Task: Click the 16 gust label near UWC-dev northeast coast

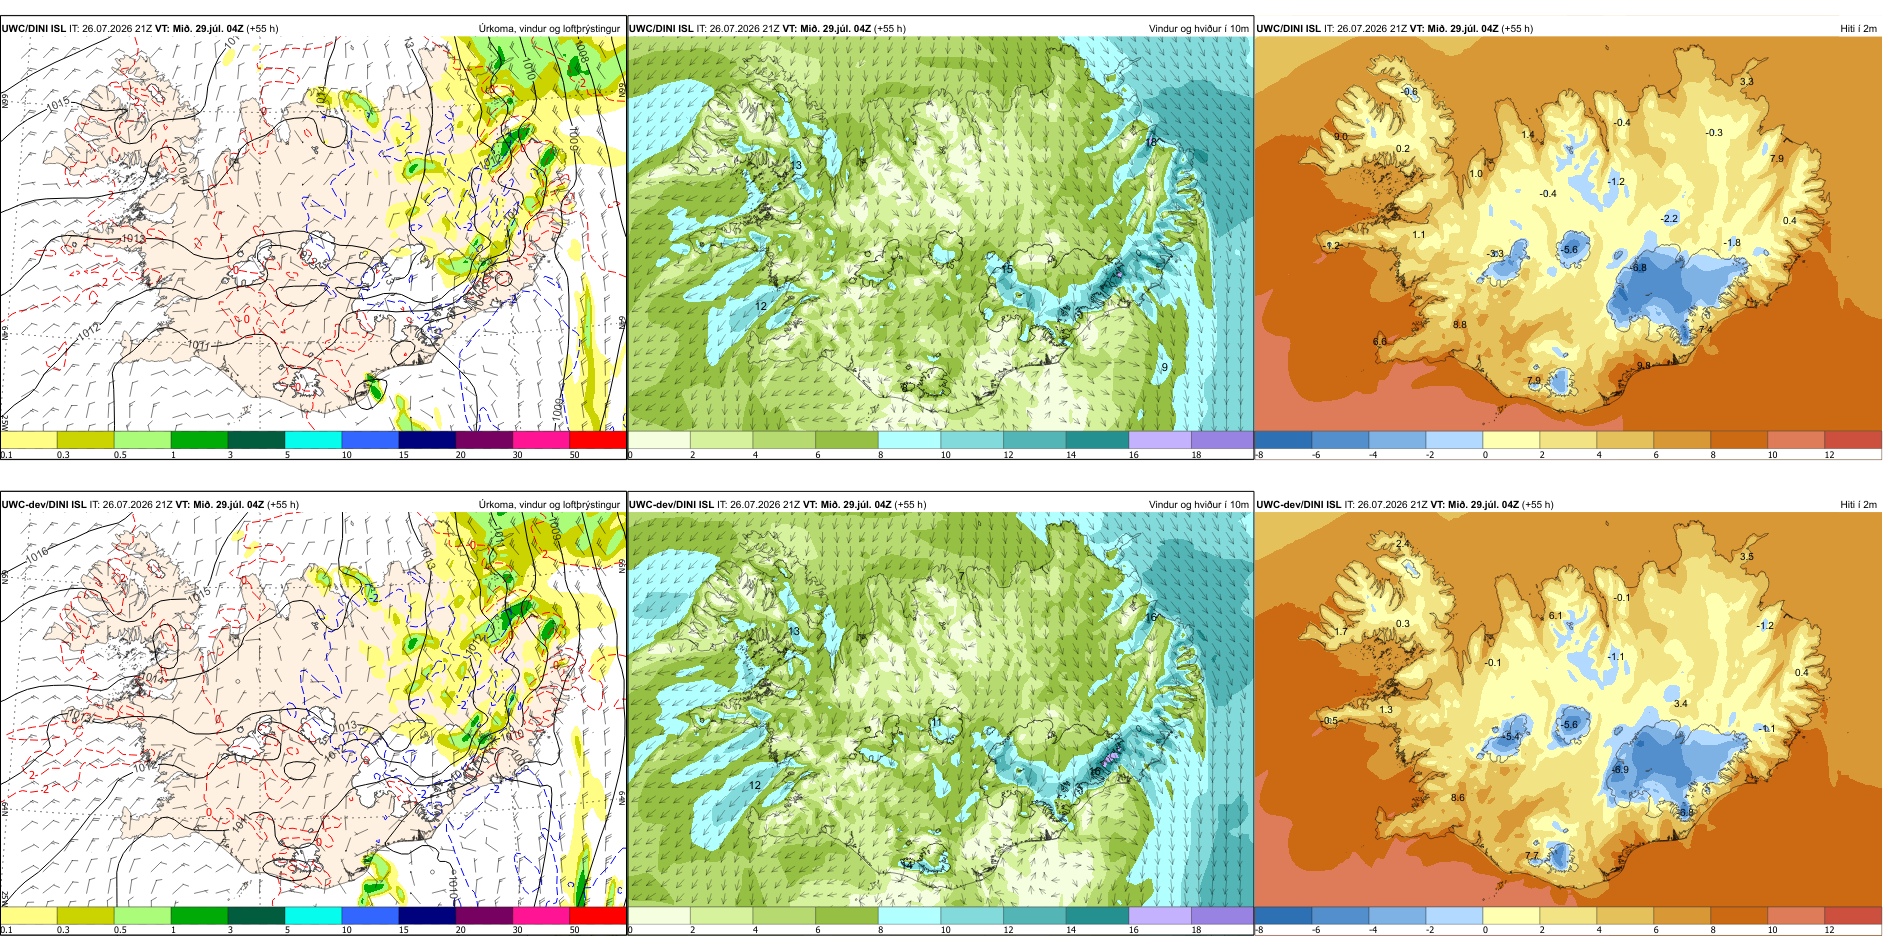Action: pos(1151,618)
